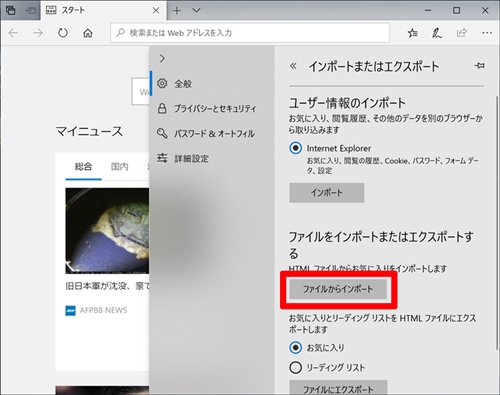This screenshot has height=395, width=500.
Task: Open プライバシーとセキュリティ settings
Action: (x=212, y=108)
